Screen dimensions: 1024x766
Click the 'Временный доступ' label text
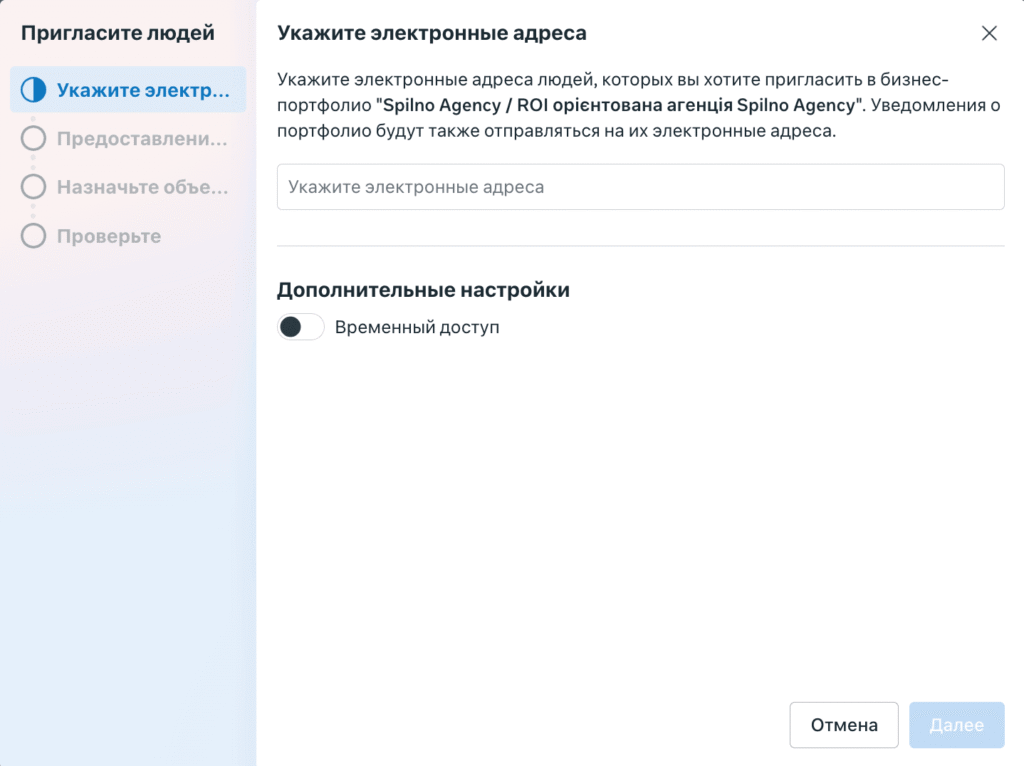point(417,327)
